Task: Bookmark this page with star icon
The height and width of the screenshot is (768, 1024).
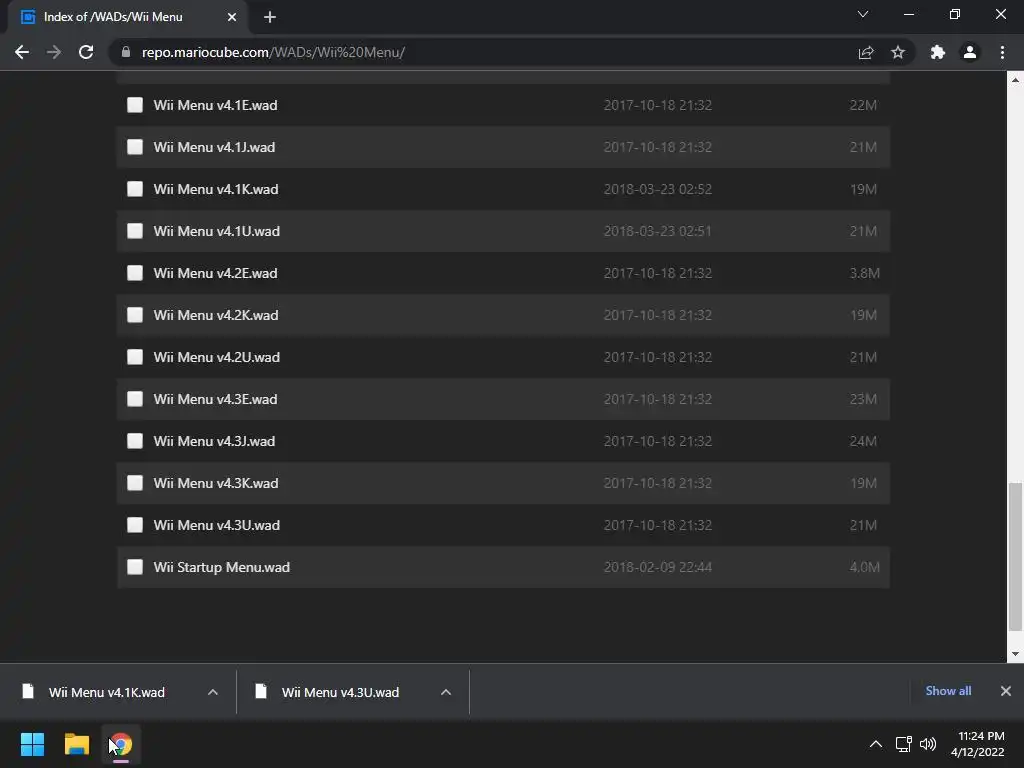Action: (898, 52)
